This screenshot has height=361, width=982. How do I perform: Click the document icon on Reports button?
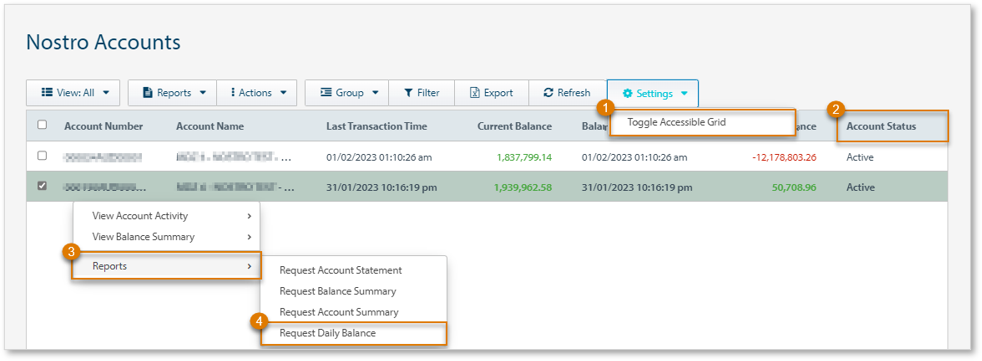tap(148, 93)
